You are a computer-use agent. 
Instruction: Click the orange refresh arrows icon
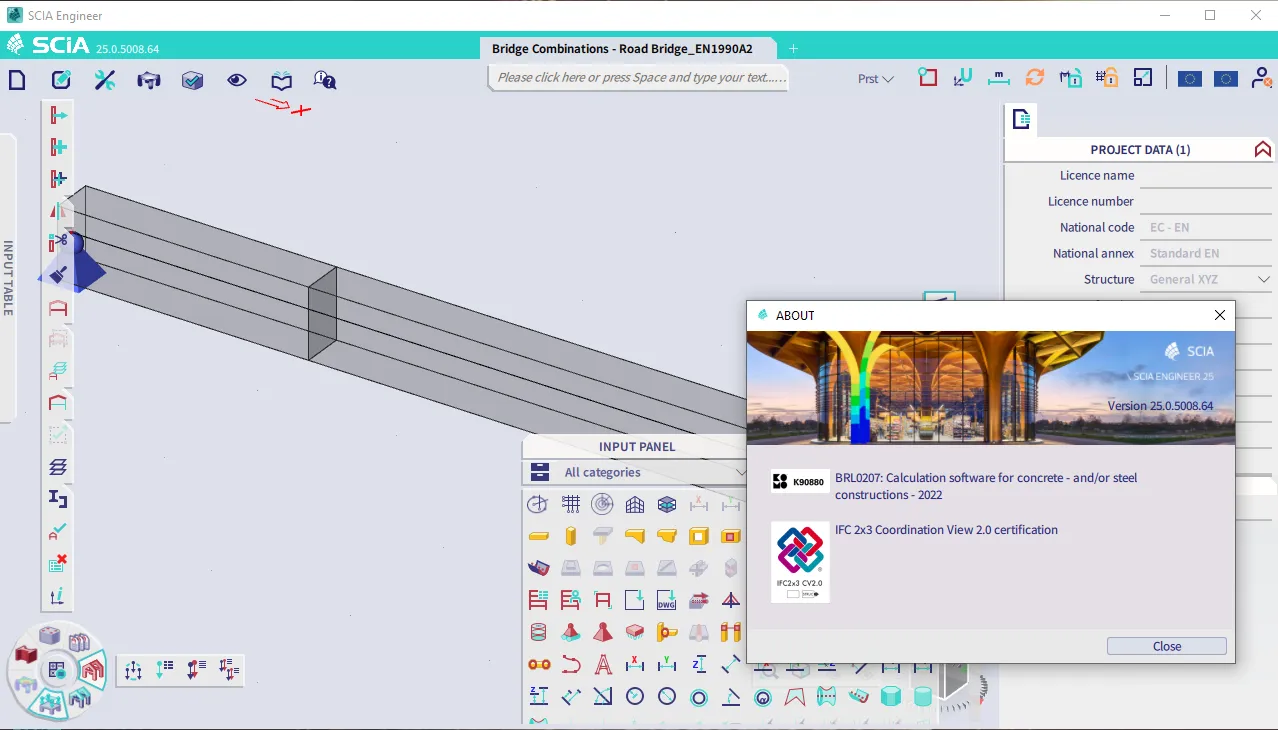pos(1035,78)
